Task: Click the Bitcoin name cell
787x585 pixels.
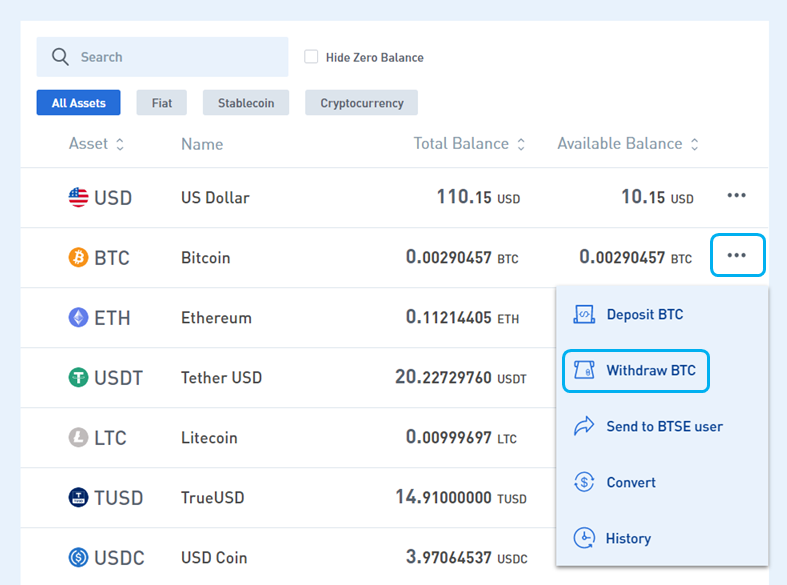Action: 205,258
